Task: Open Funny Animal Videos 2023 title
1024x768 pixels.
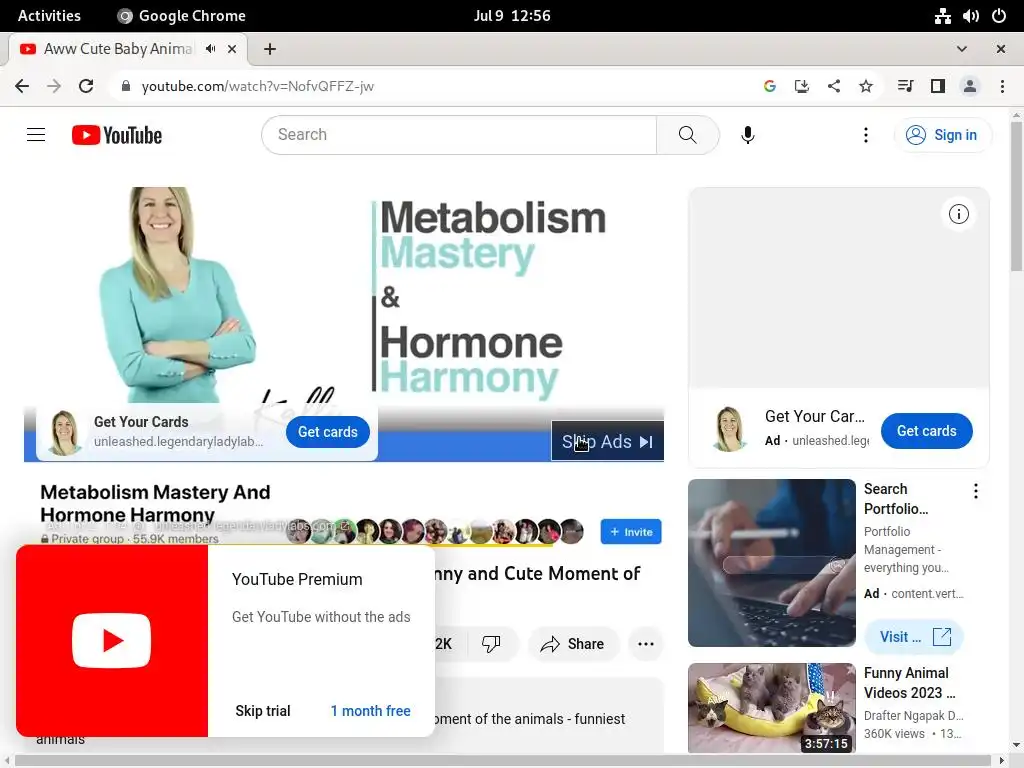Action: tap(910, 682)
